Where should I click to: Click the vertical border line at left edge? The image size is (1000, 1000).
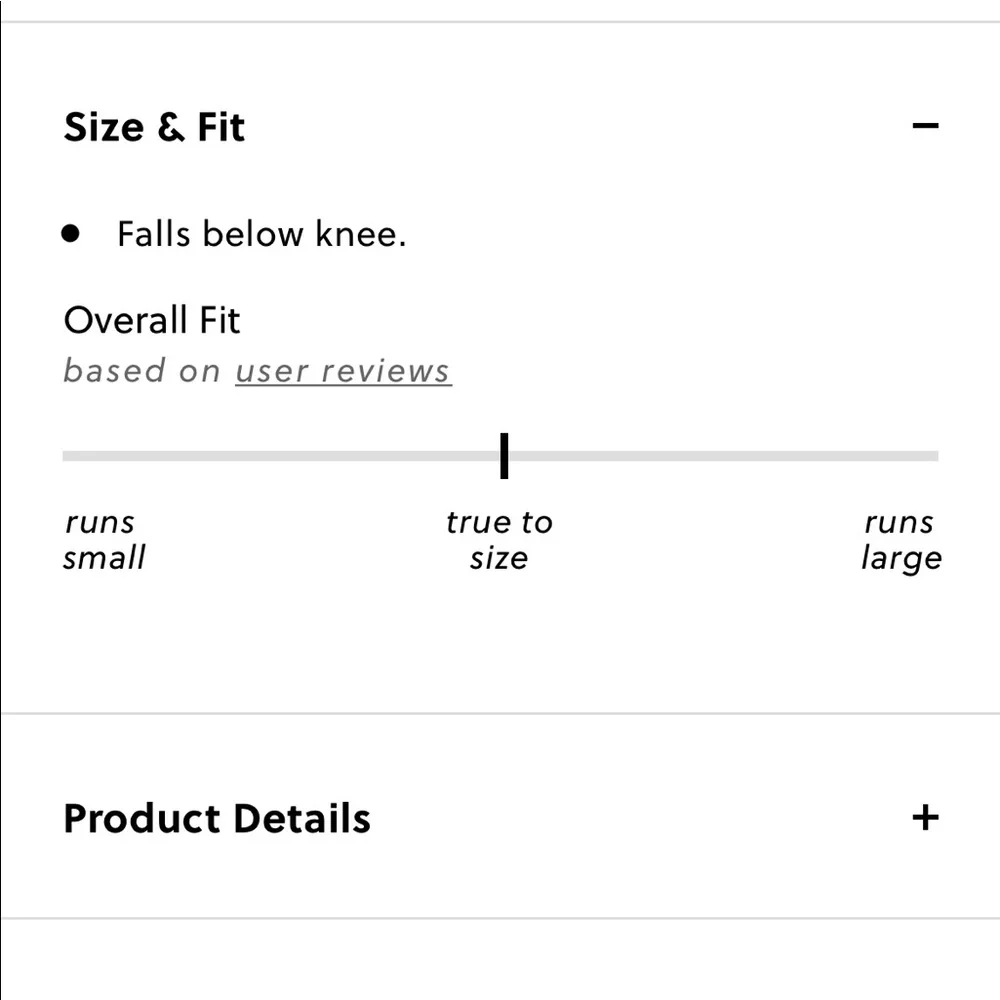[x=1, y=500]
